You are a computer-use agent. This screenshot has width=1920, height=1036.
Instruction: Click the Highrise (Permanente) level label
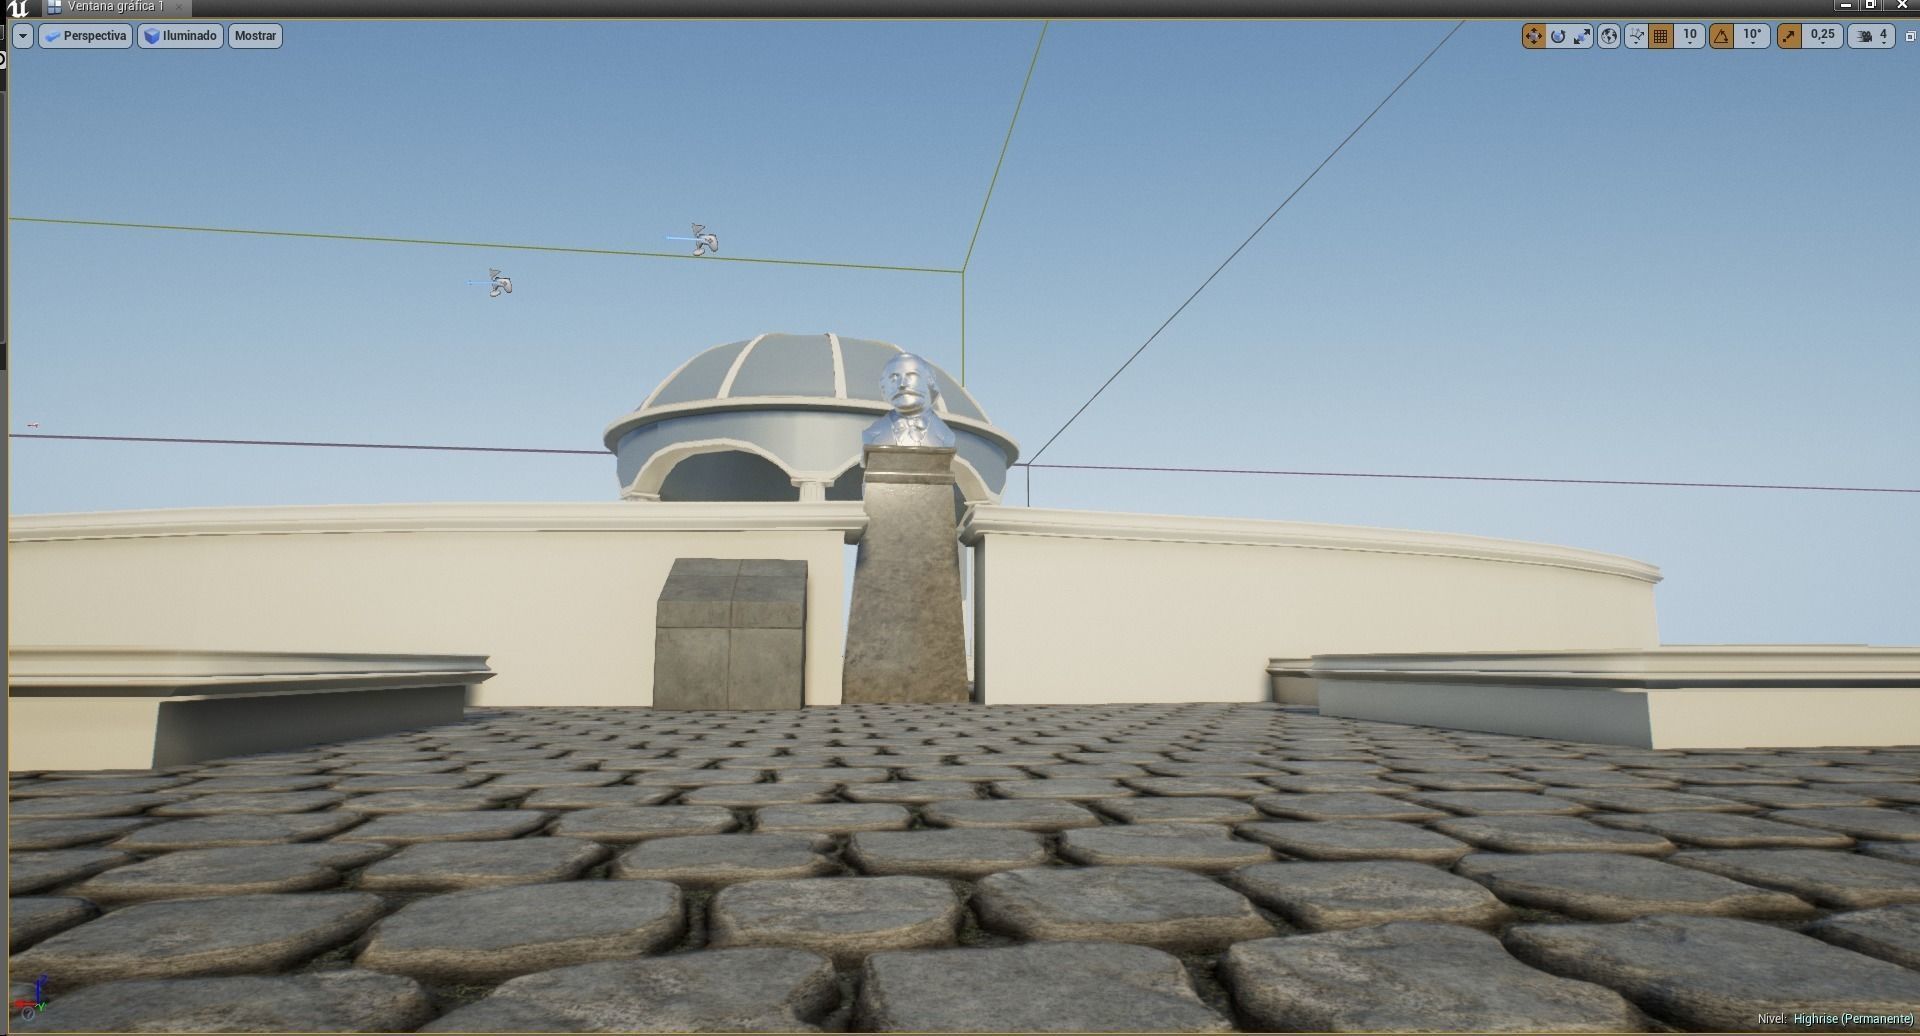[x=1853, y=1019]
